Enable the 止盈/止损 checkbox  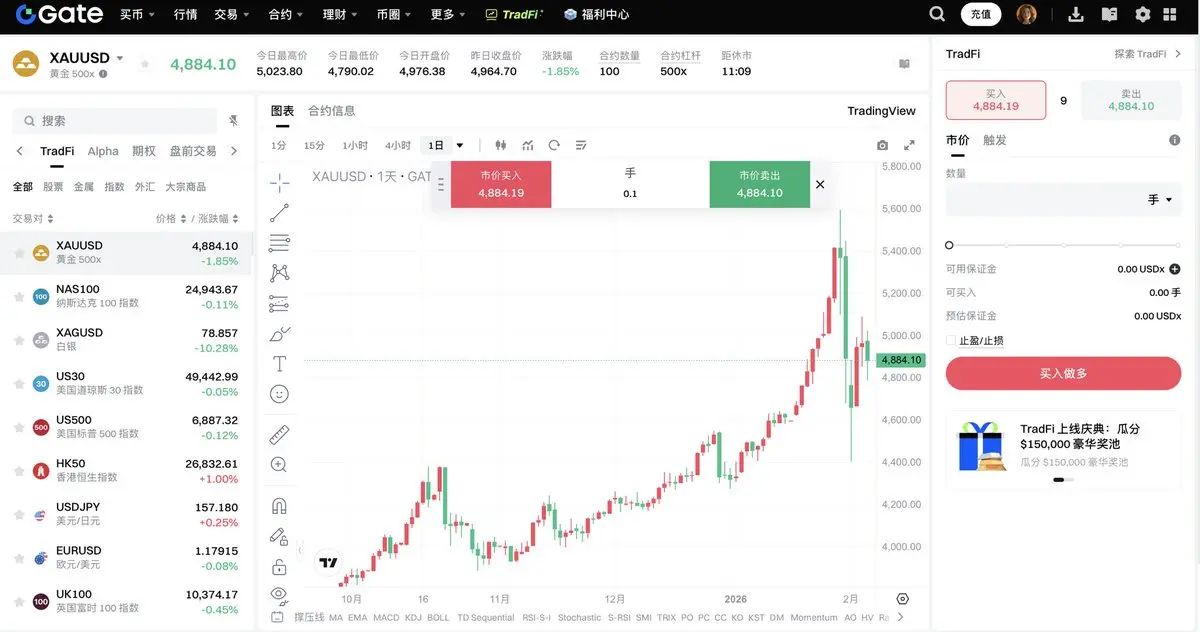pos(951,340)
